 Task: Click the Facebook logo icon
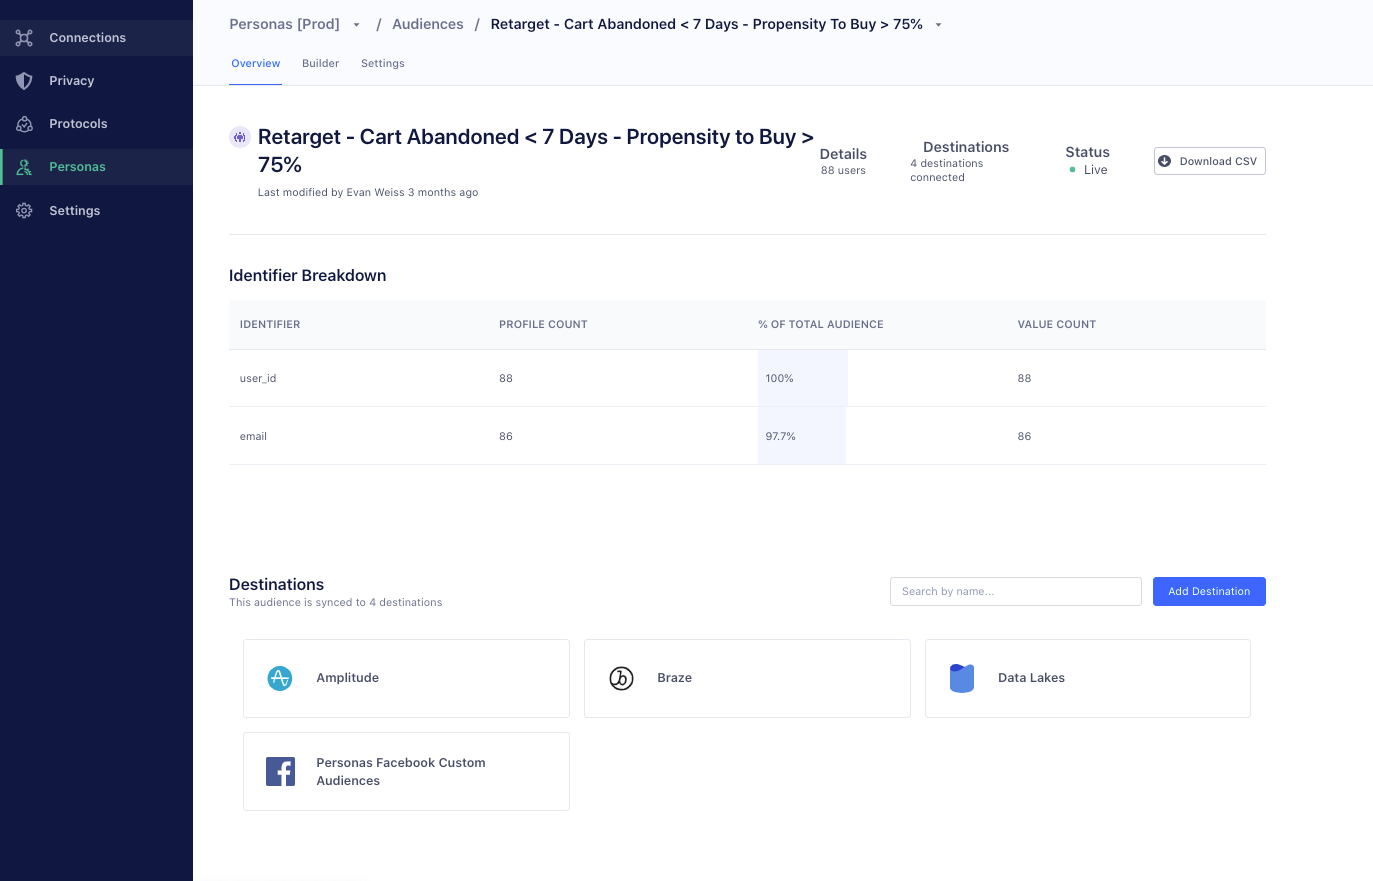tap(280, 771)
